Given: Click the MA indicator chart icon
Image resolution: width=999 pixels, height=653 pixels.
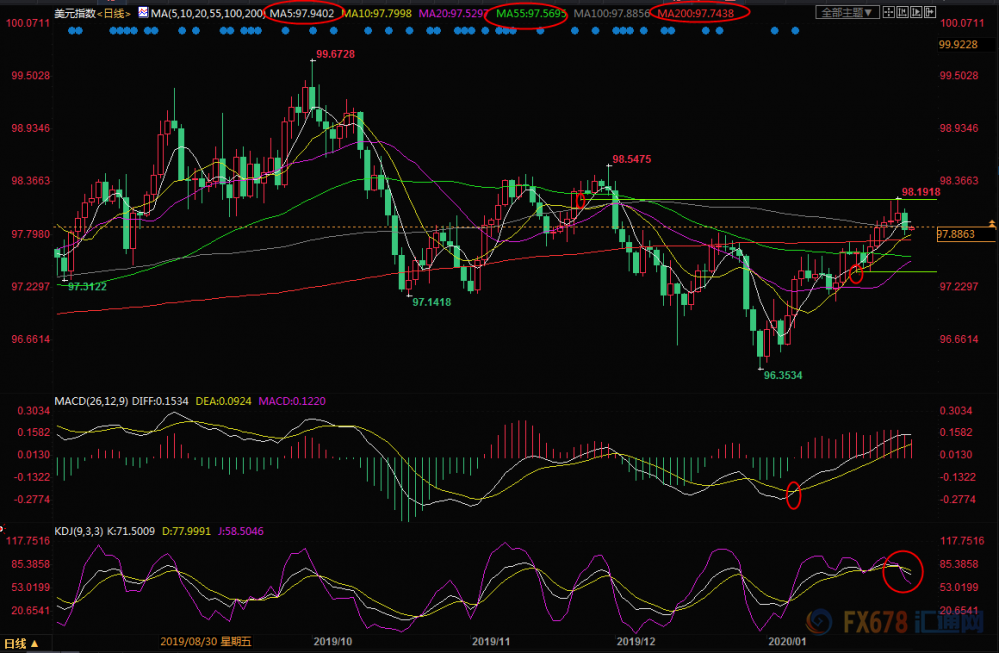Looking at the screenshot, I should pos(143,12).
